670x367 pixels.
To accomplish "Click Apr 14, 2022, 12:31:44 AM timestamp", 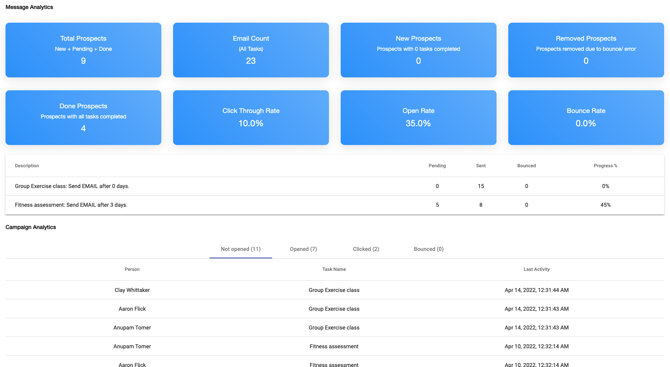I will click(537, 290).
